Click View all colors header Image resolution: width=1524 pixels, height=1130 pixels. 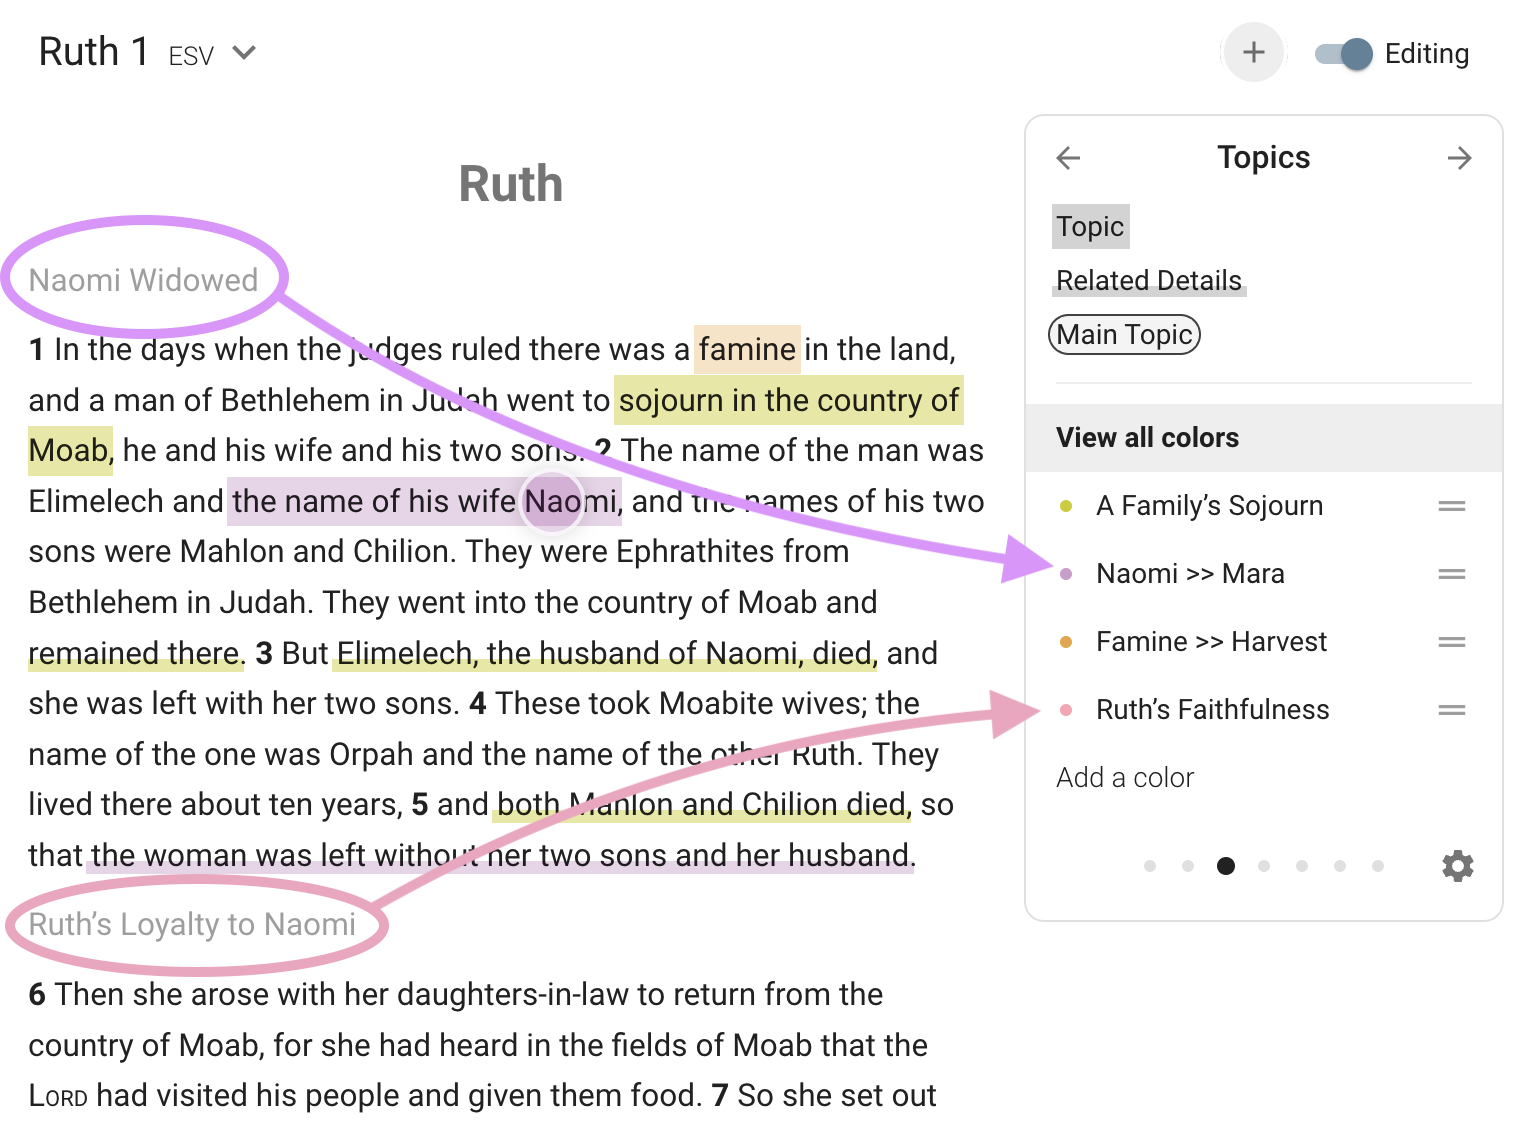point(1264,438)
